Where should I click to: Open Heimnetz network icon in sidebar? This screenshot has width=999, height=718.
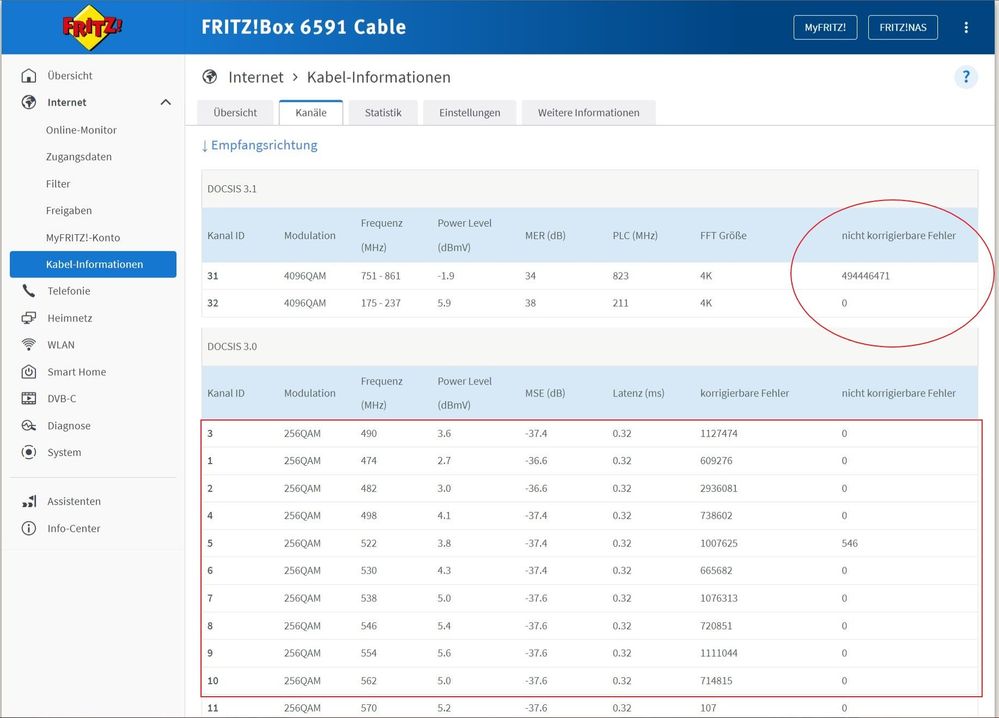tap(29, 318)
